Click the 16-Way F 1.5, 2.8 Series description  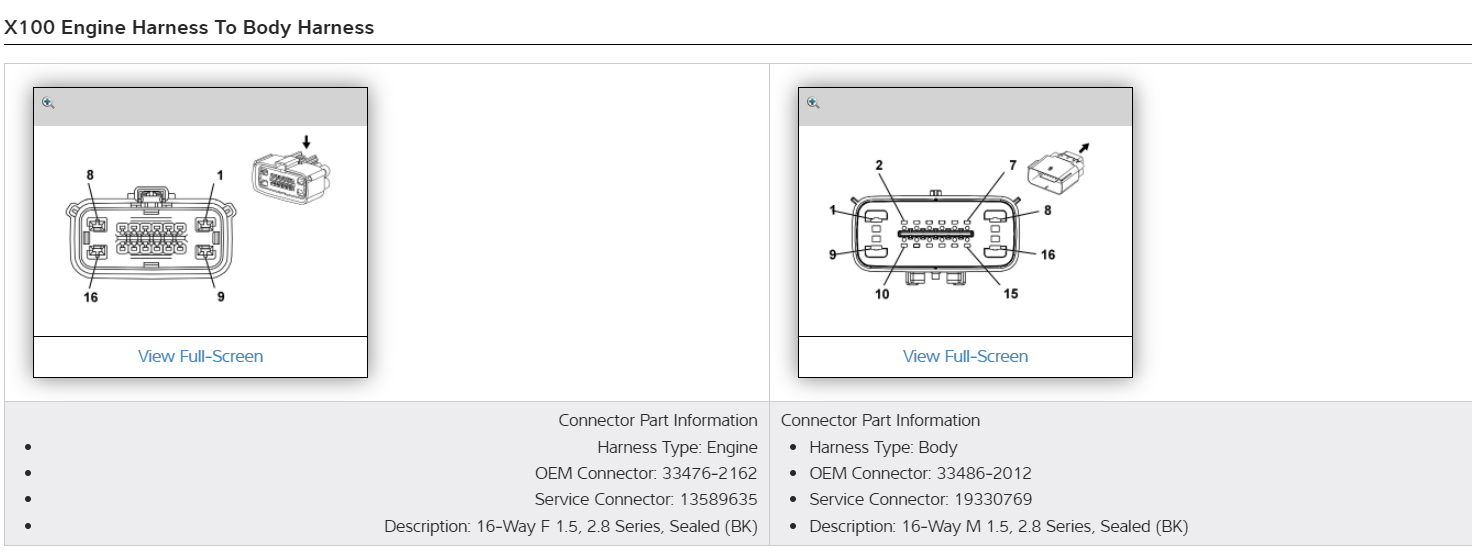pos(570,526)
